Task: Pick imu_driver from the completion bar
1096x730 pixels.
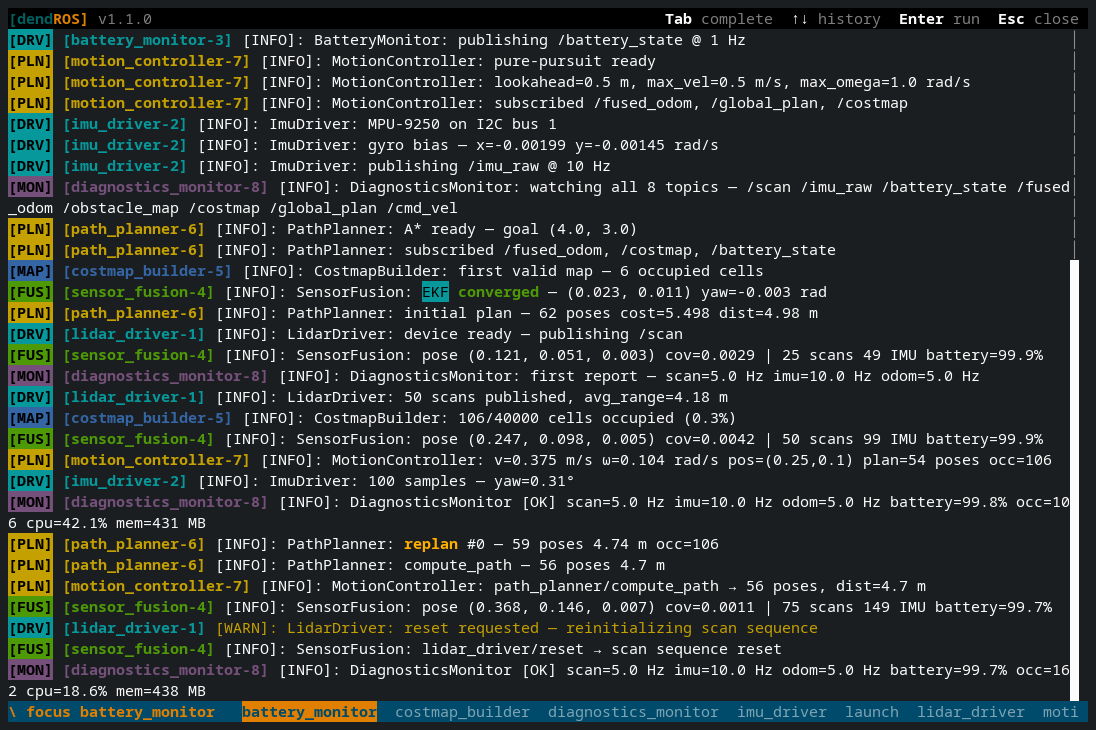Action: pyautogui.click(x=781, y=712)
